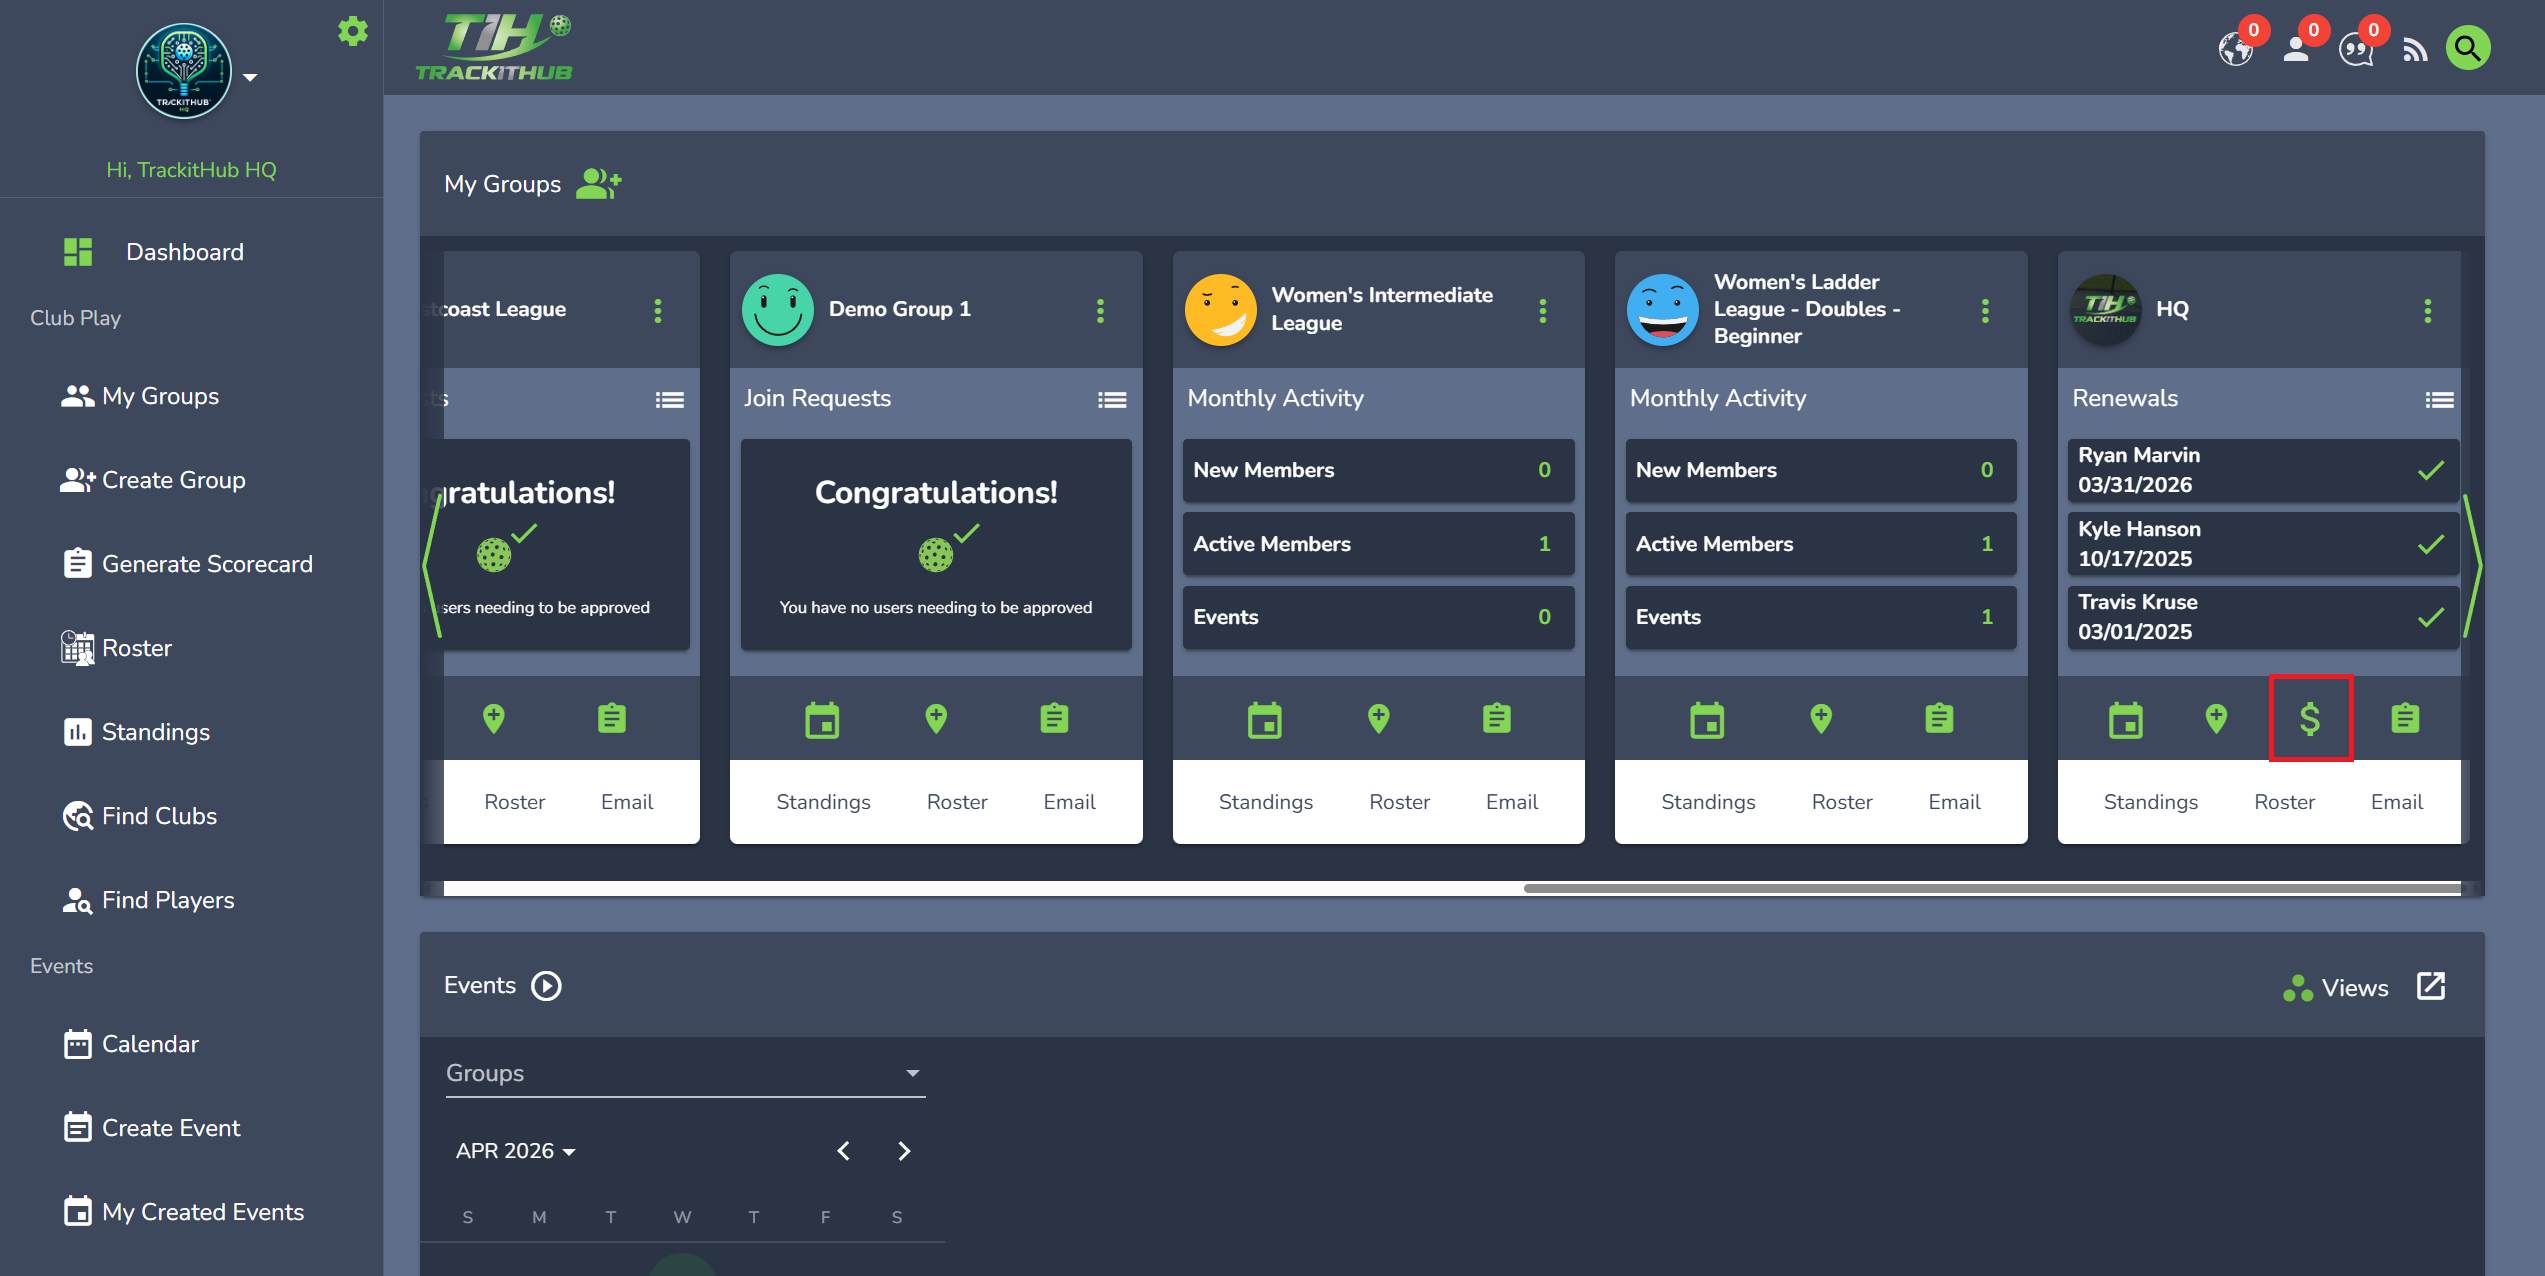Click HQ group clipboard scorecard icon
Viewport: 2545px width, 1276px height.
click(x=2405, y=719)
